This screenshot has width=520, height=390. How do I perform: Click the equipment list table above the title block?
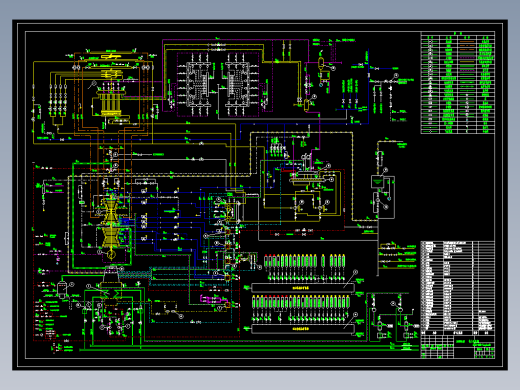coord(458,288)
